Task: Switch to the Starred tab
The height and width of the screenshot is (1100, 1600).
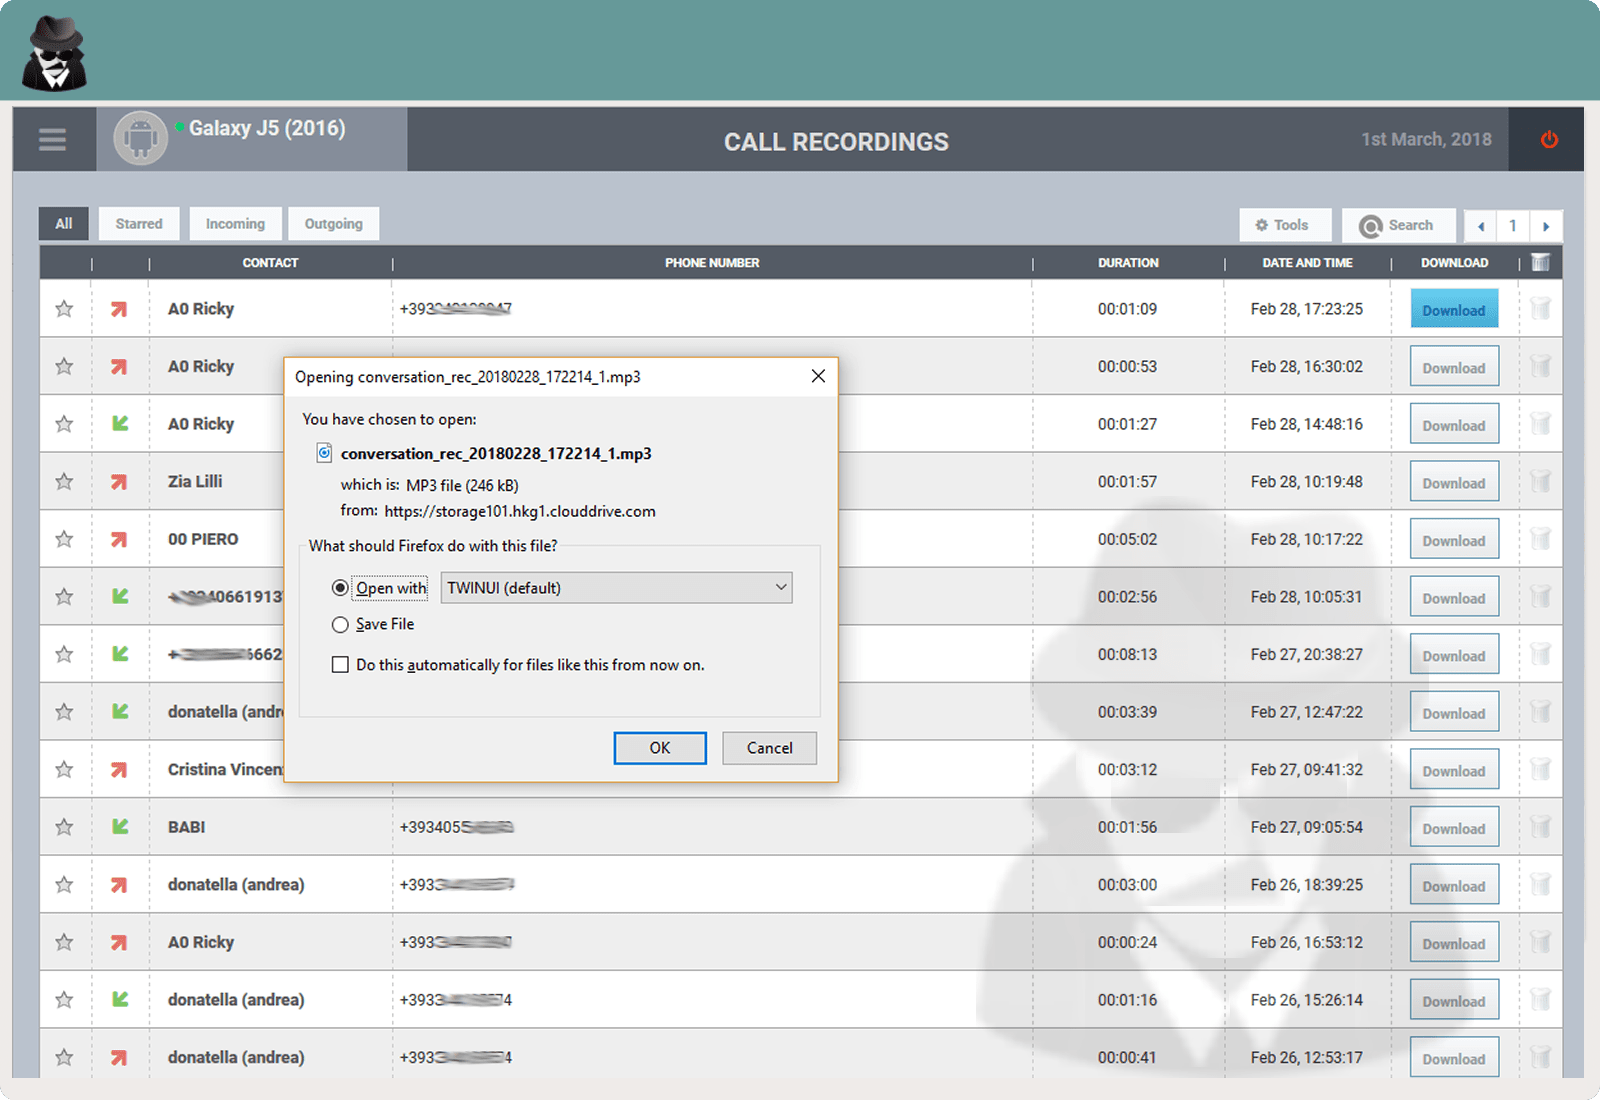Action: (x=139, y=224)
